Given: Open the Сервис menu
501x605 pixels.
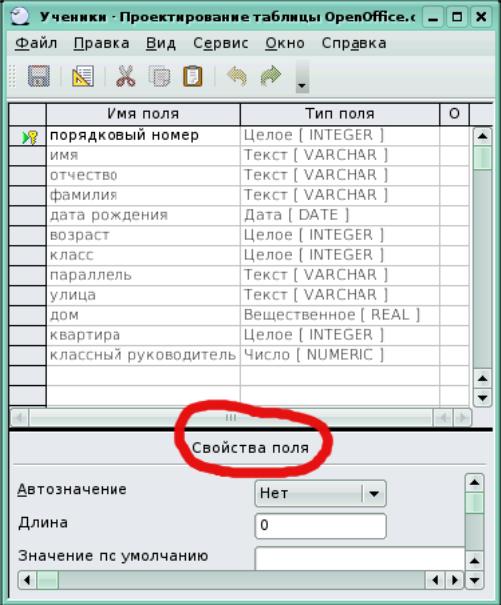Looking at the screenshot, I should (x=221, y=43).
